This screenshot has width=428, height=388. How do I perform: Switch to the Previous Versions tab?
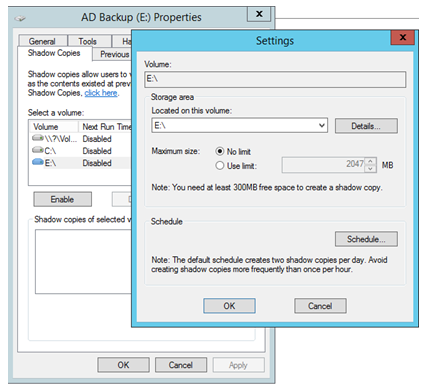112,54
